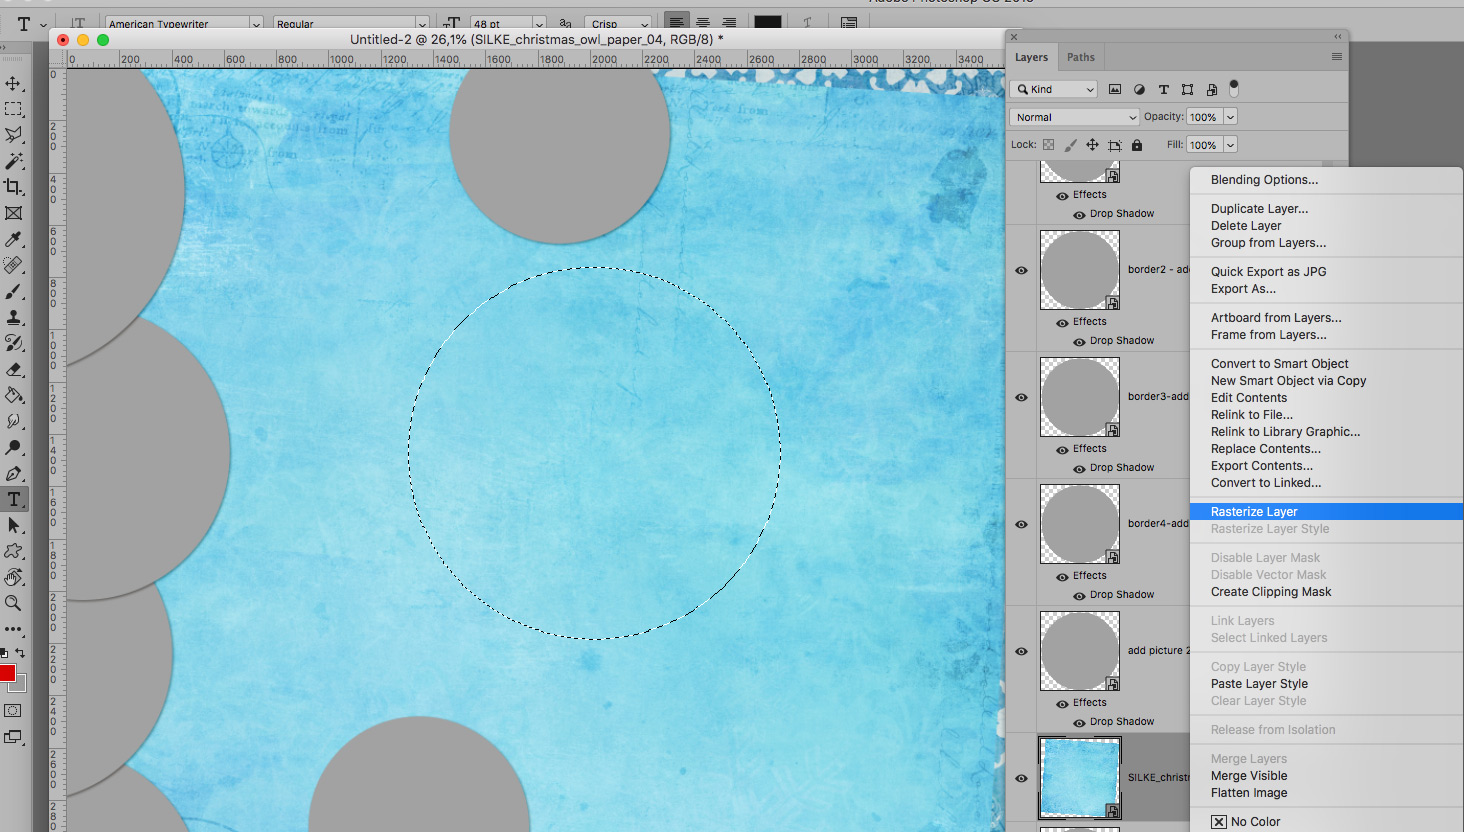1464x832 pixels.
Task: Select the Hand tool
Action: [x=14, y=577]
